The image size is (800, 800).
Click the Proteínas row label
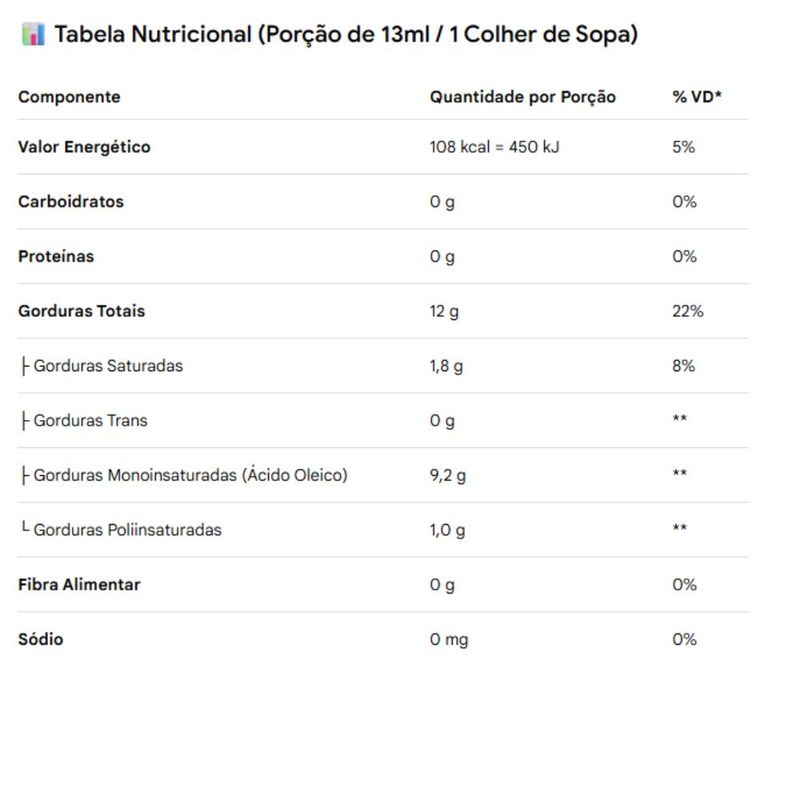point(56,256)
